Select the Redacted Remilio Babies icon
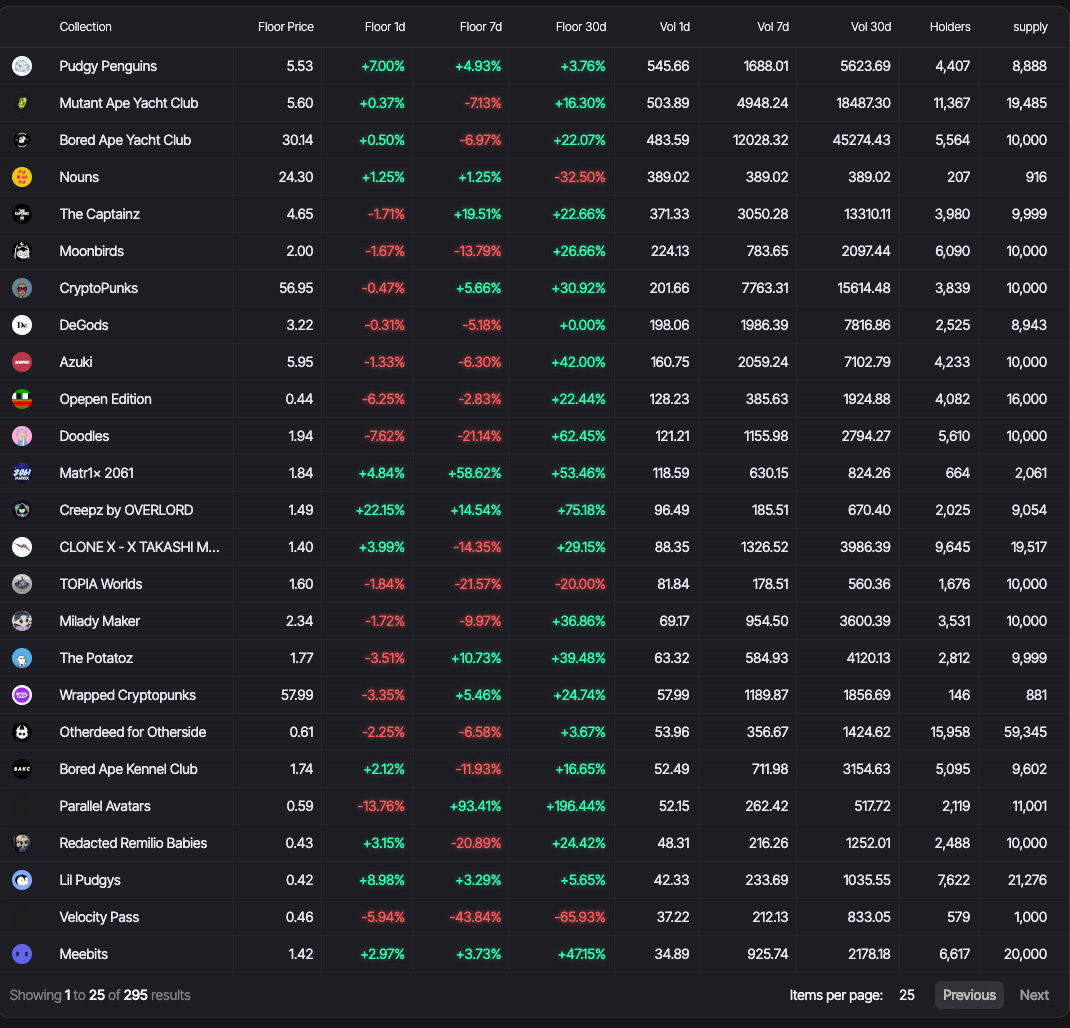This screenshot has width=1070, height=1028. point(22,843)
